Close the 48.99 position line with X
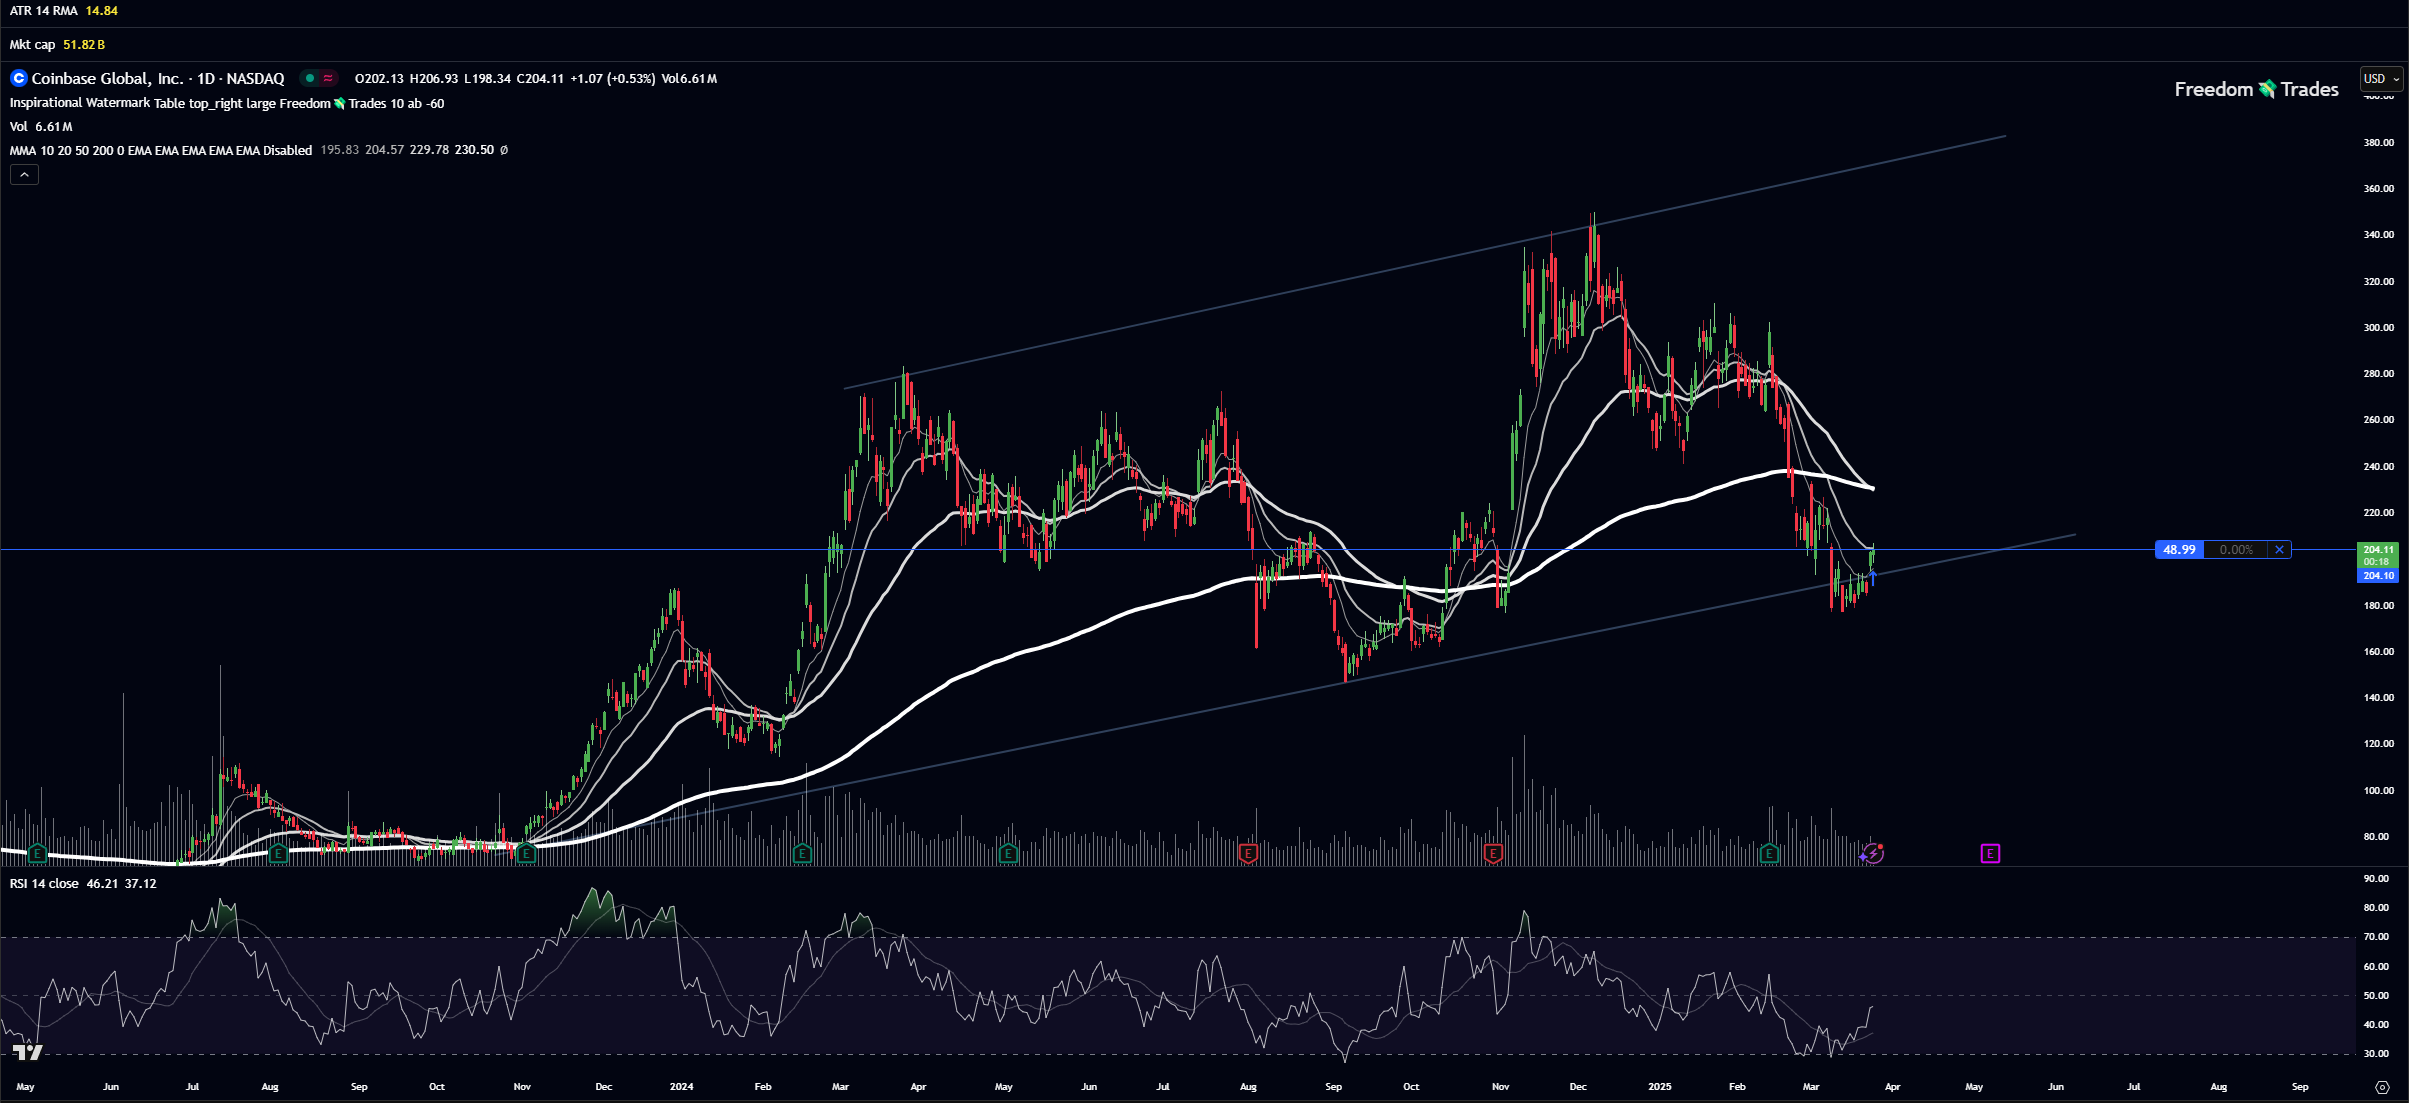 (x=2279, y=549)
